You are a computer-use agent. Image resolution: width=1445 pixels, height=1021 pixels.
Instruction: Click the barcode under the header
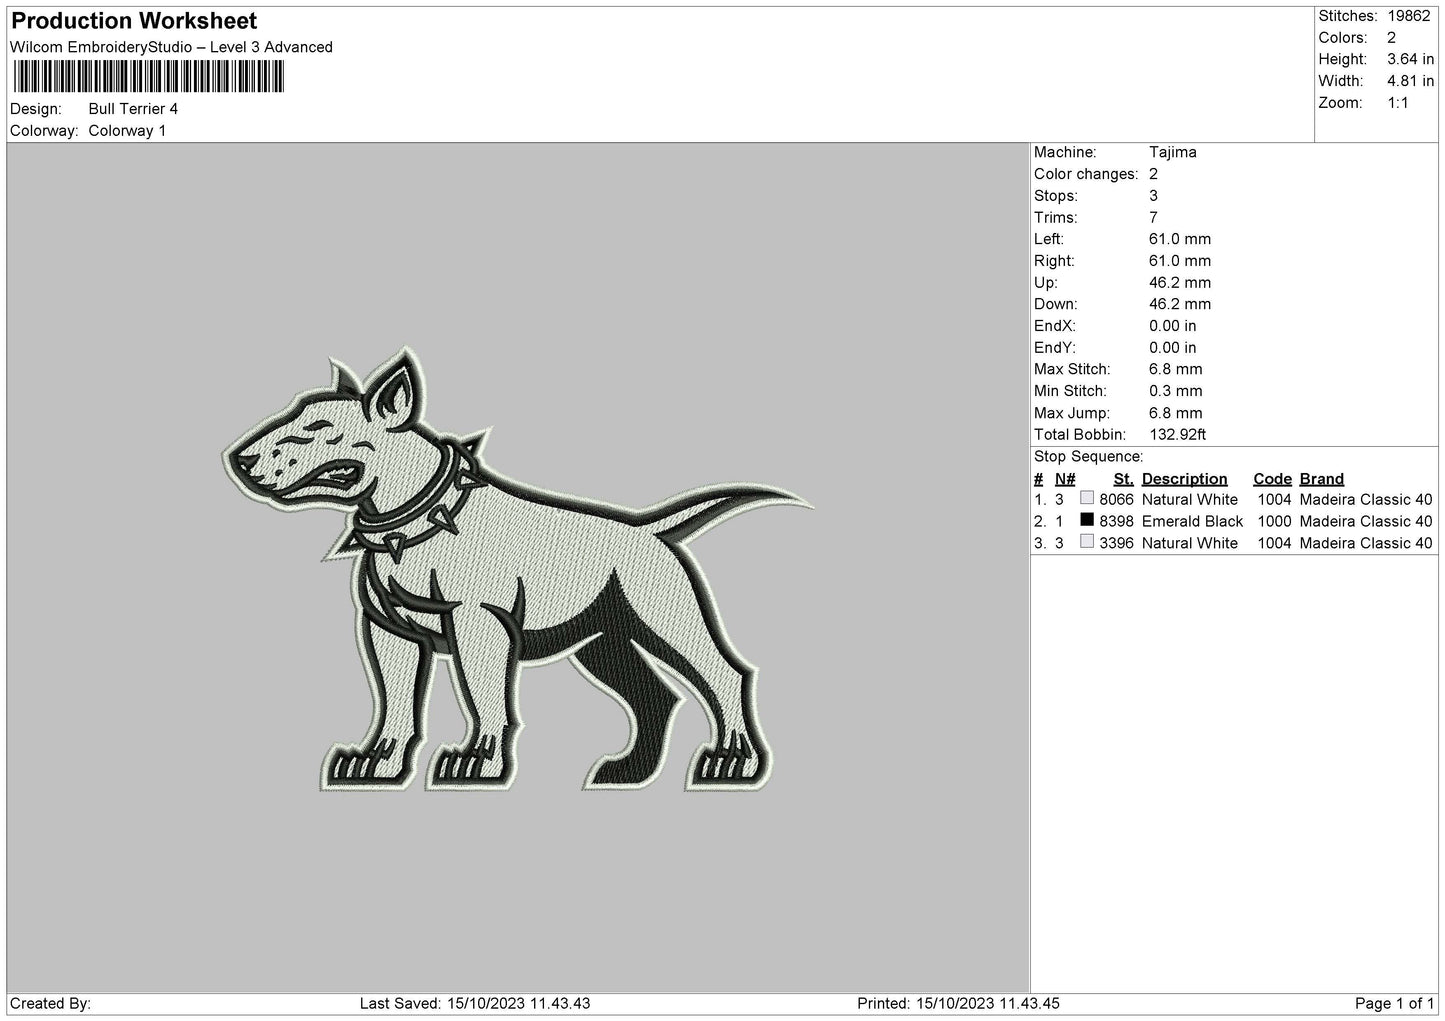point(147,77)
